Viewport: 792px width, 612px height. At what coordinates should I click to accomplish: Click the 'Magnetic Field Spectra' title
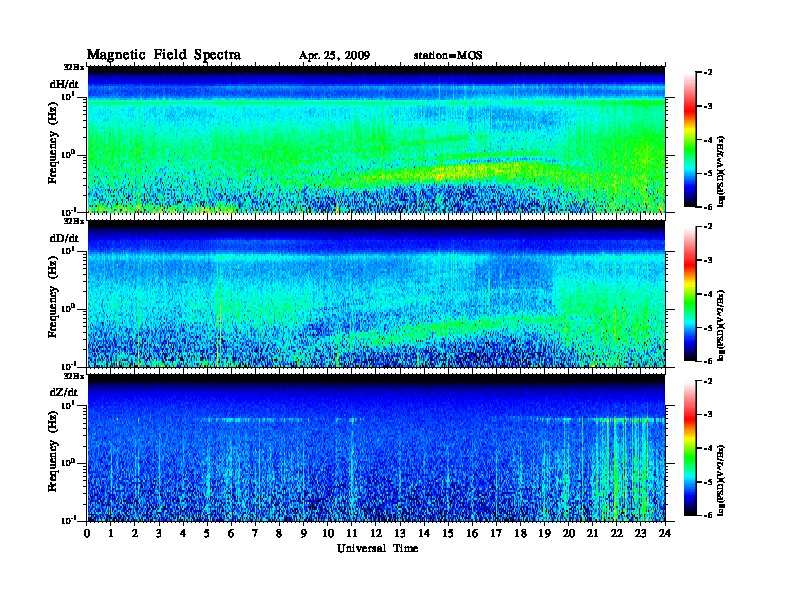(x=164, y=55)
